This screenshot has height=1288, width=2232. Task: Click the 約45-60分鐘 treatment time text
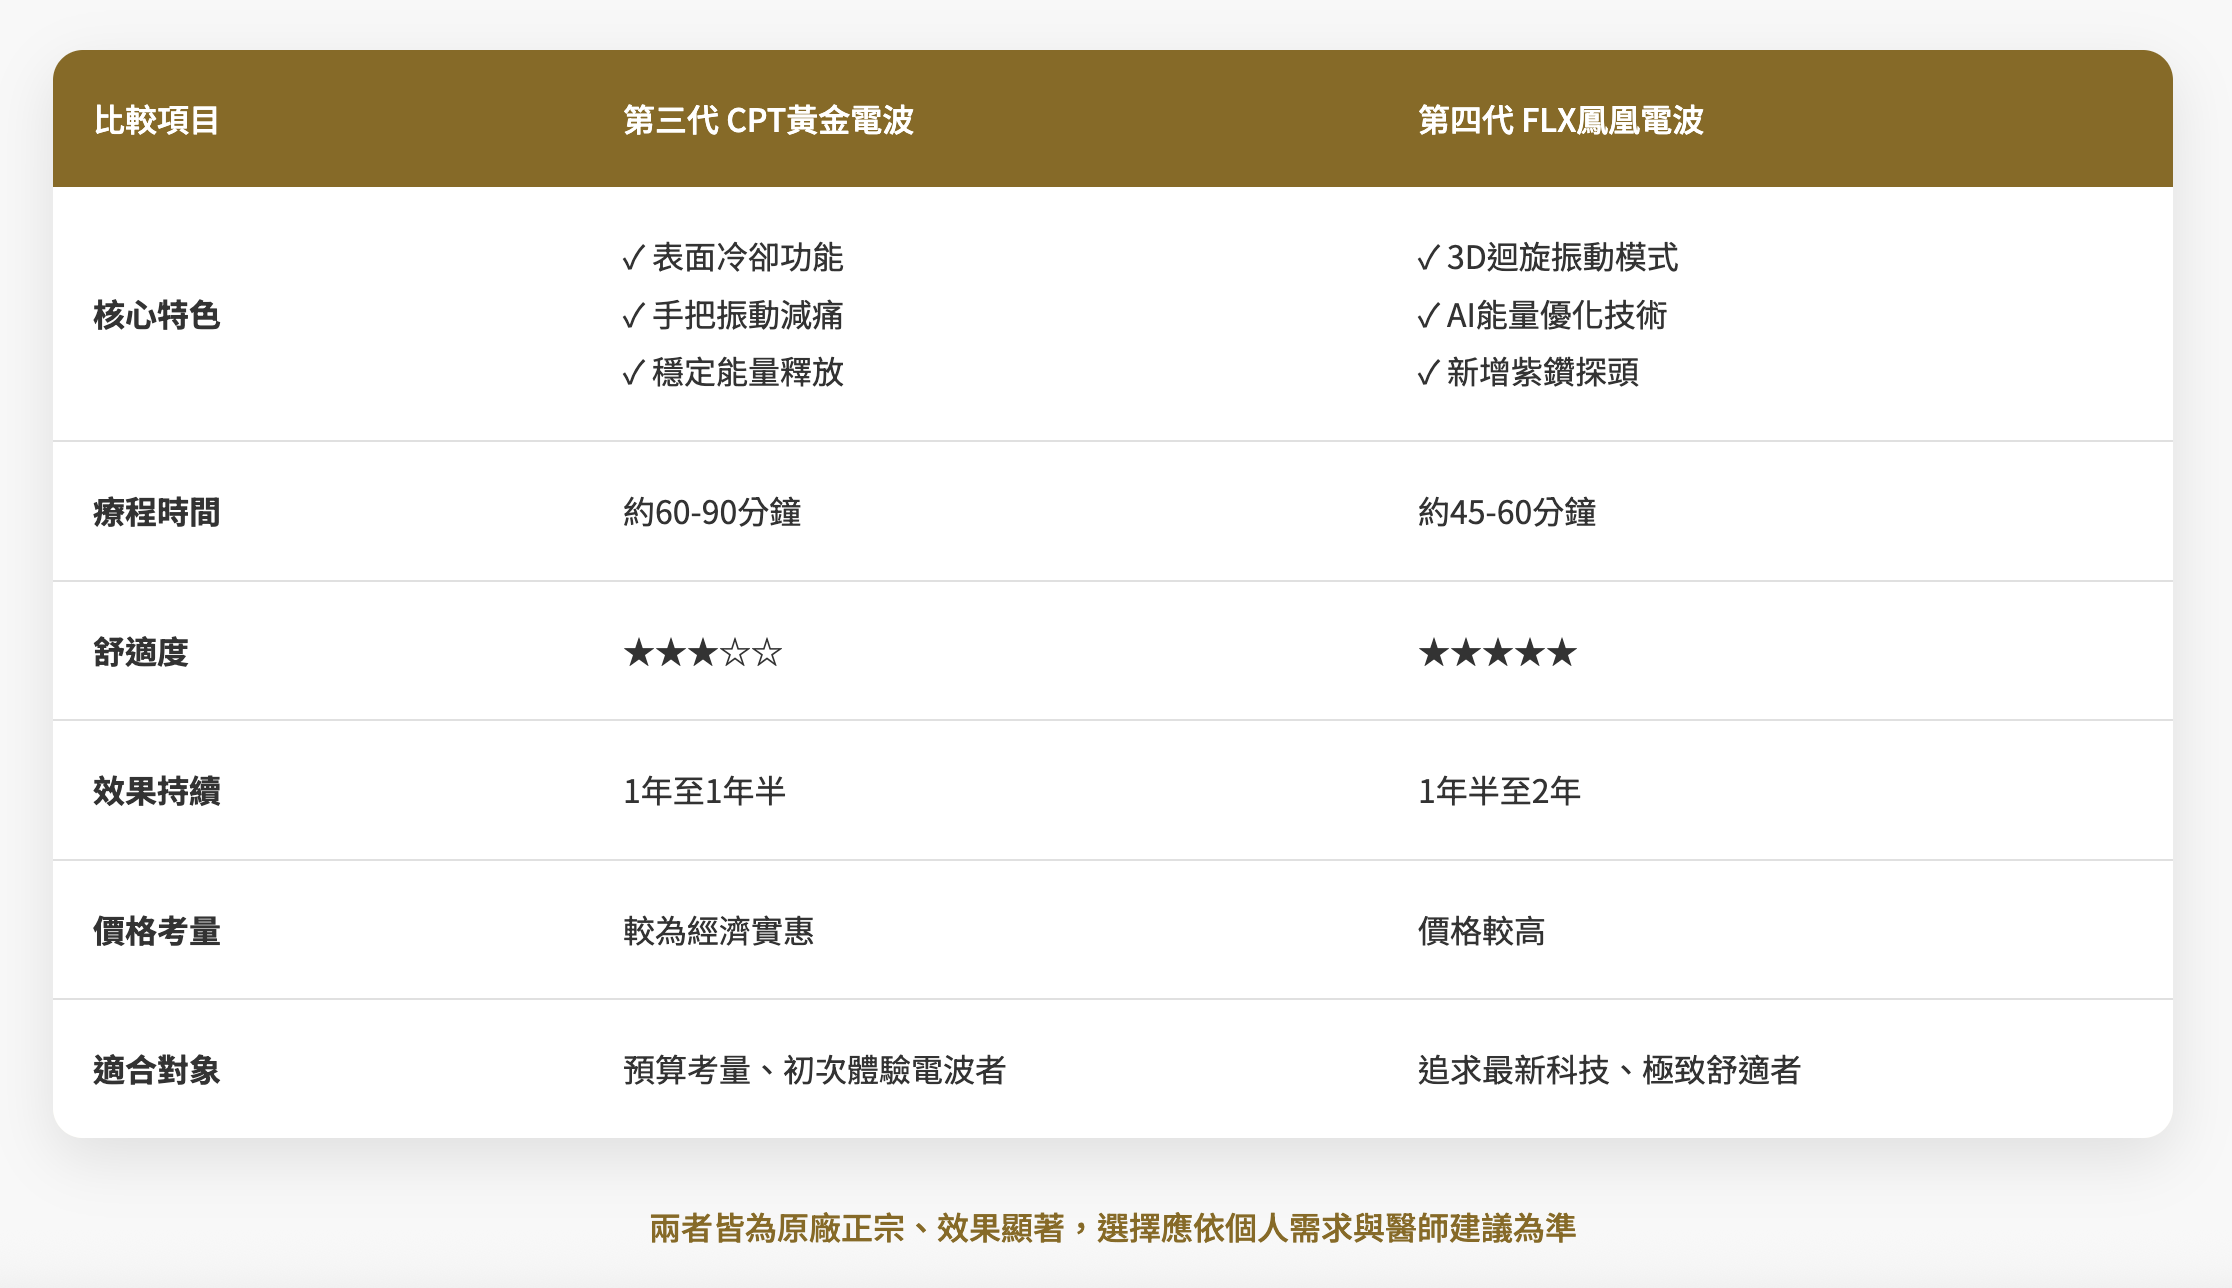tap(1506, 512)
